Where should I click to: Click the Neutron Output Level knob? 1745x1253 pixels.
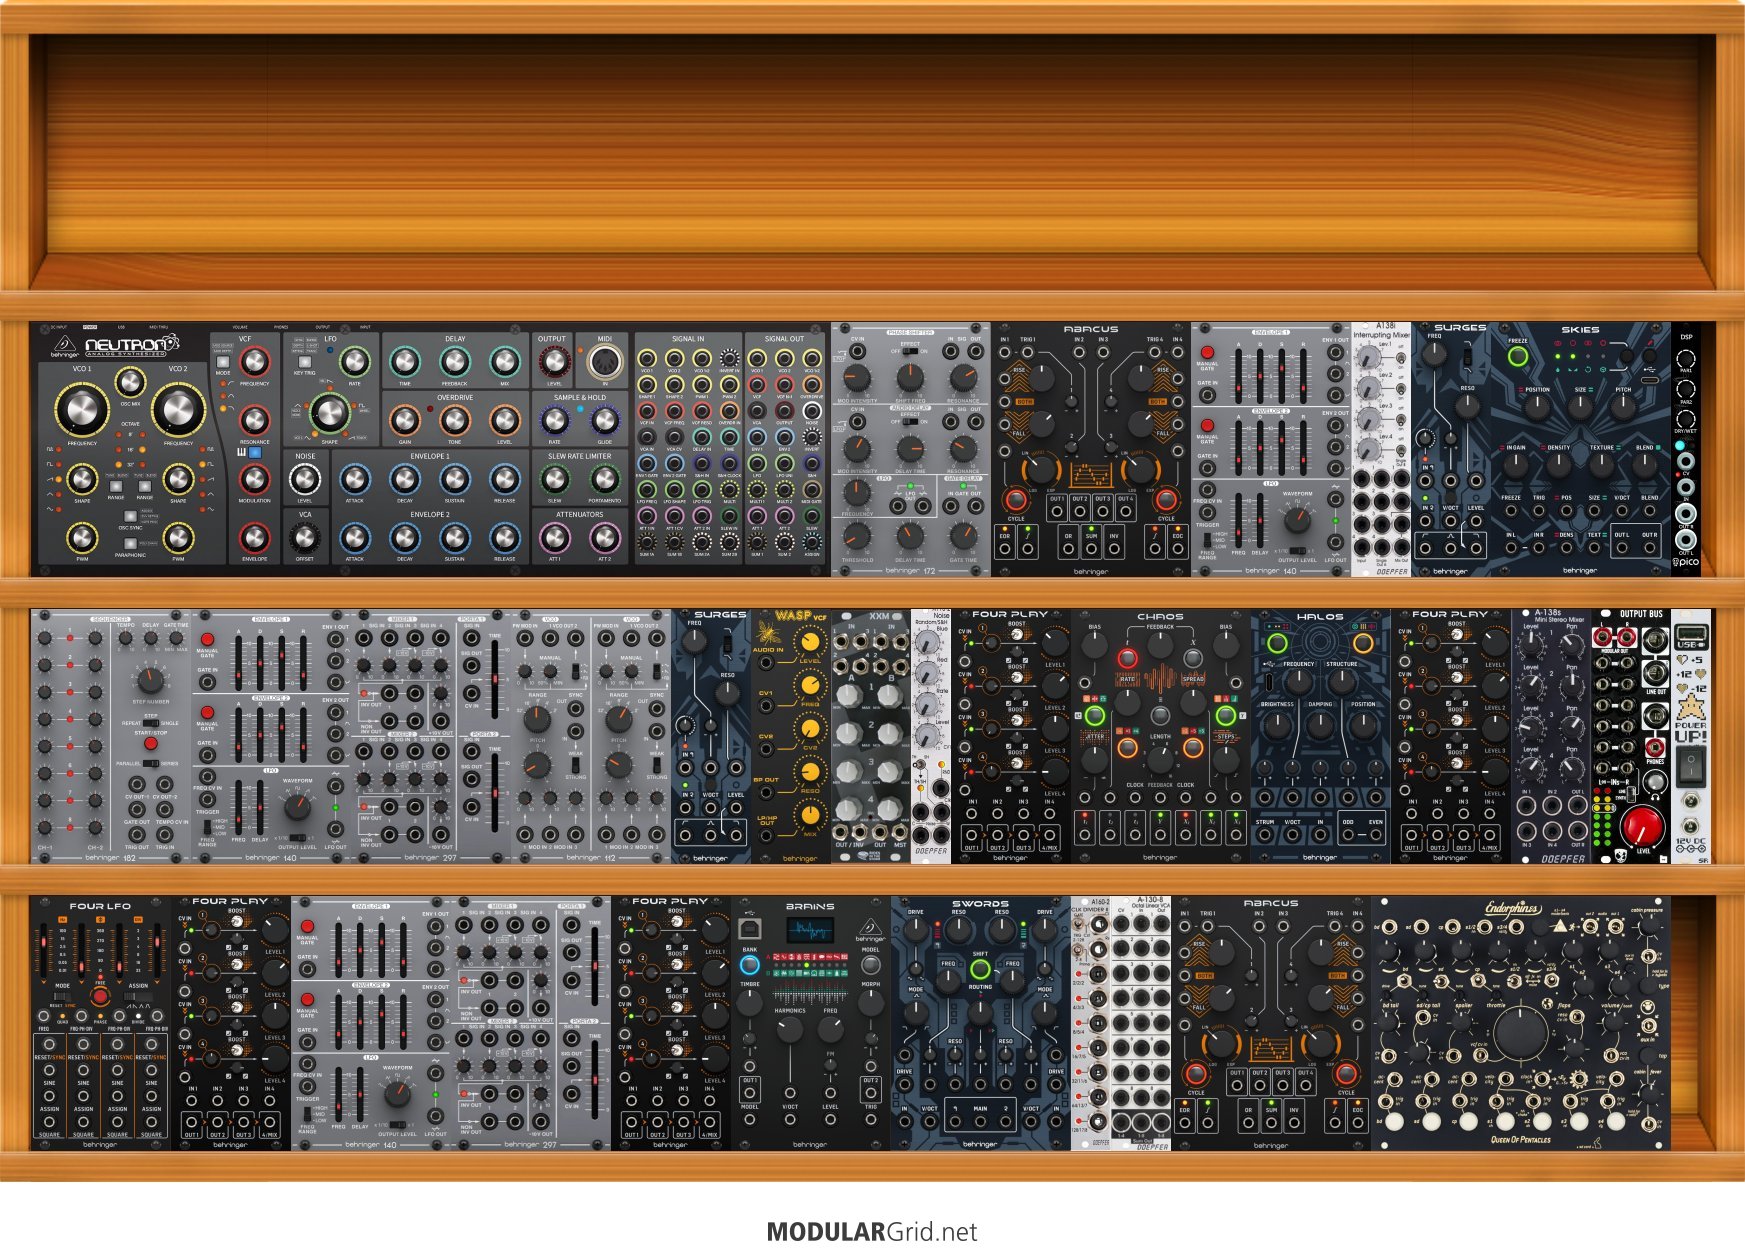(x=554, y=362)
